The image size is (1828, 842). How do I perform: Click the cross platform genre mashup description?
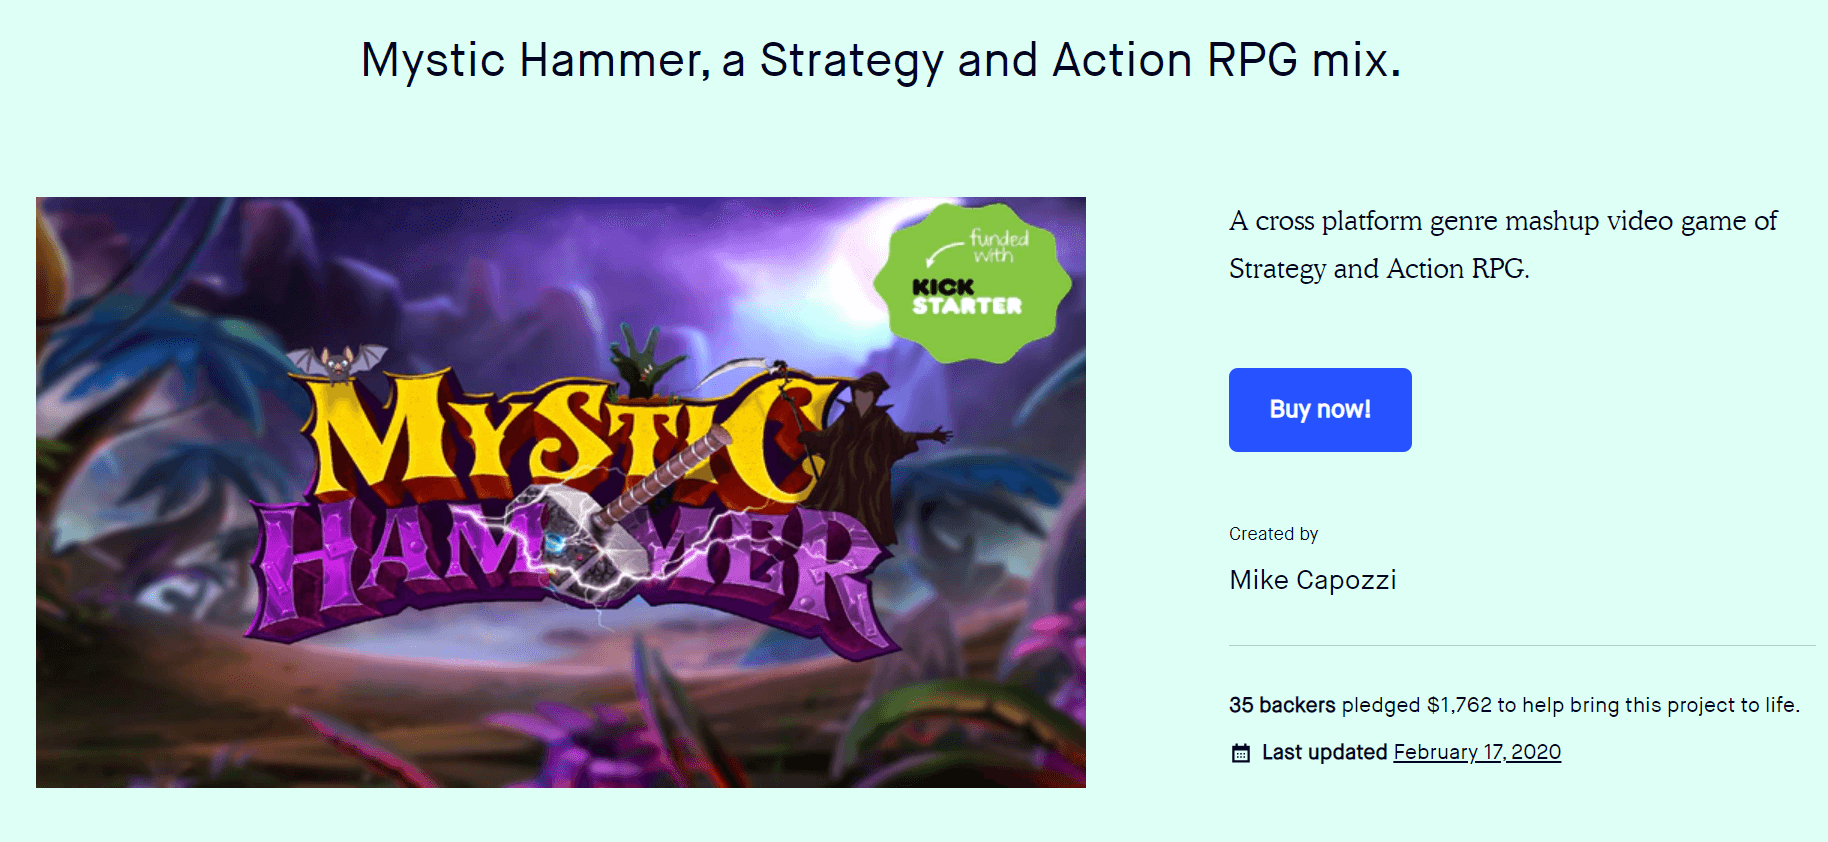click(1502, 244)
